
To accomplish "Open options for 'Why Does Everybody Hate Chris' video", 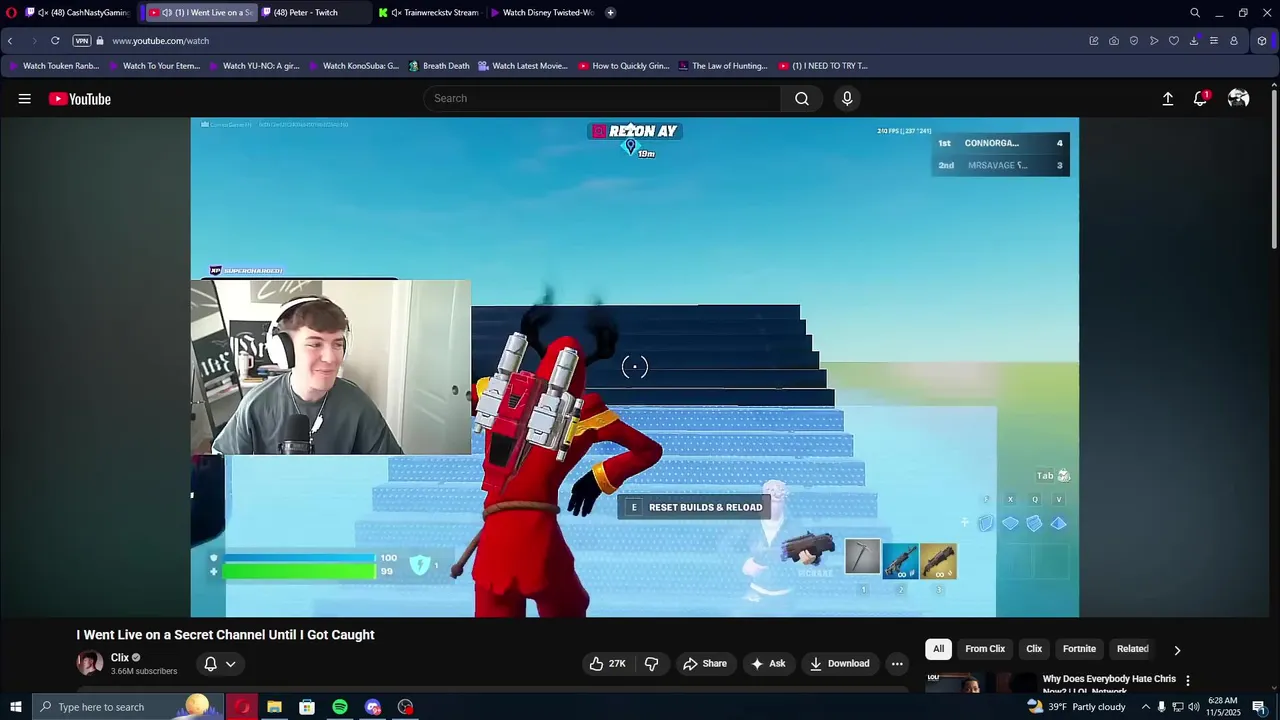I will point(1188,680).
